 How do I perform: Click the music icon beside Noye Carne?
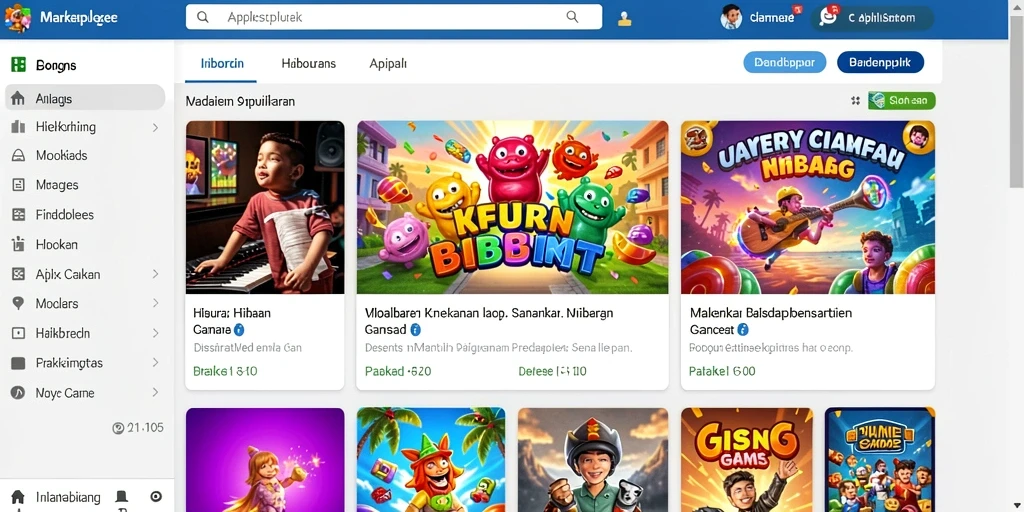pyautogui.click(x=18, y=392)
